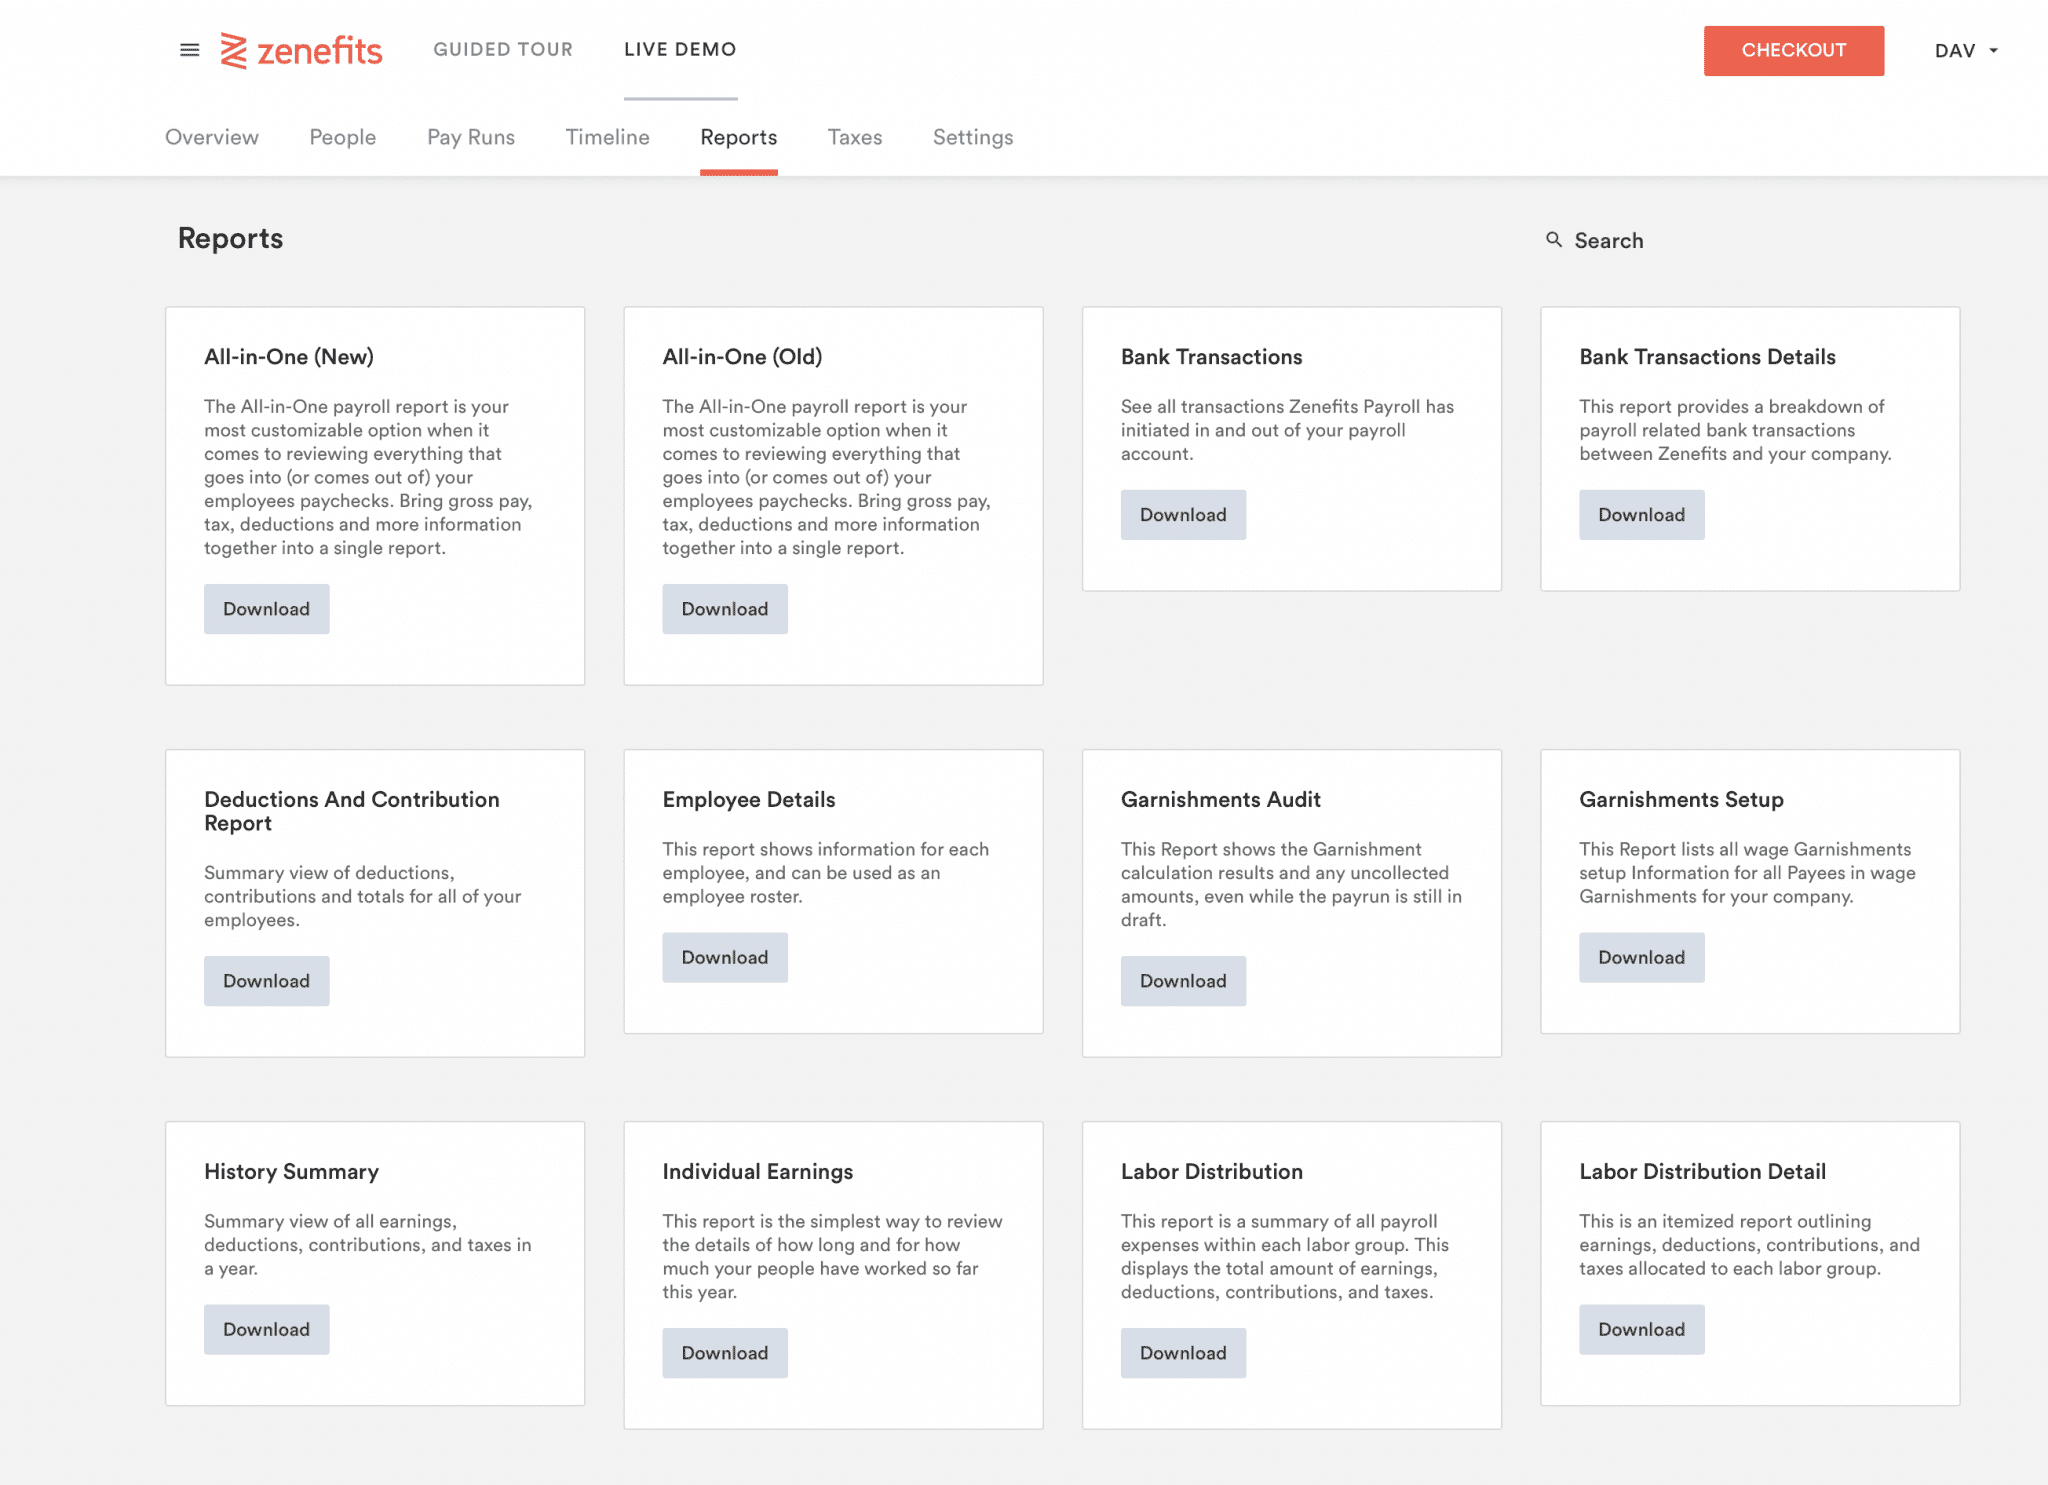Switch to the Overview tab
The height and width of the screenshot is (1485, 2048).
(211, 137)
